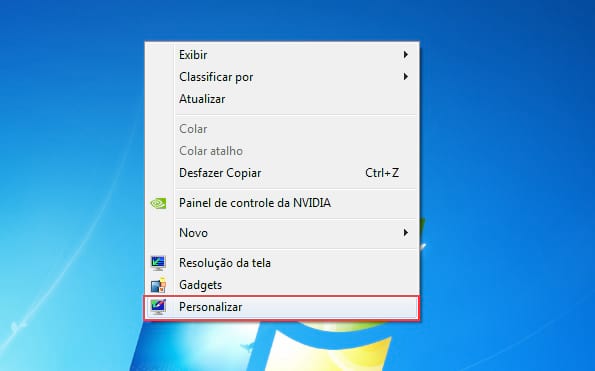
Task: Open the Novo submenu entry
Action: [x=282, y=233]
